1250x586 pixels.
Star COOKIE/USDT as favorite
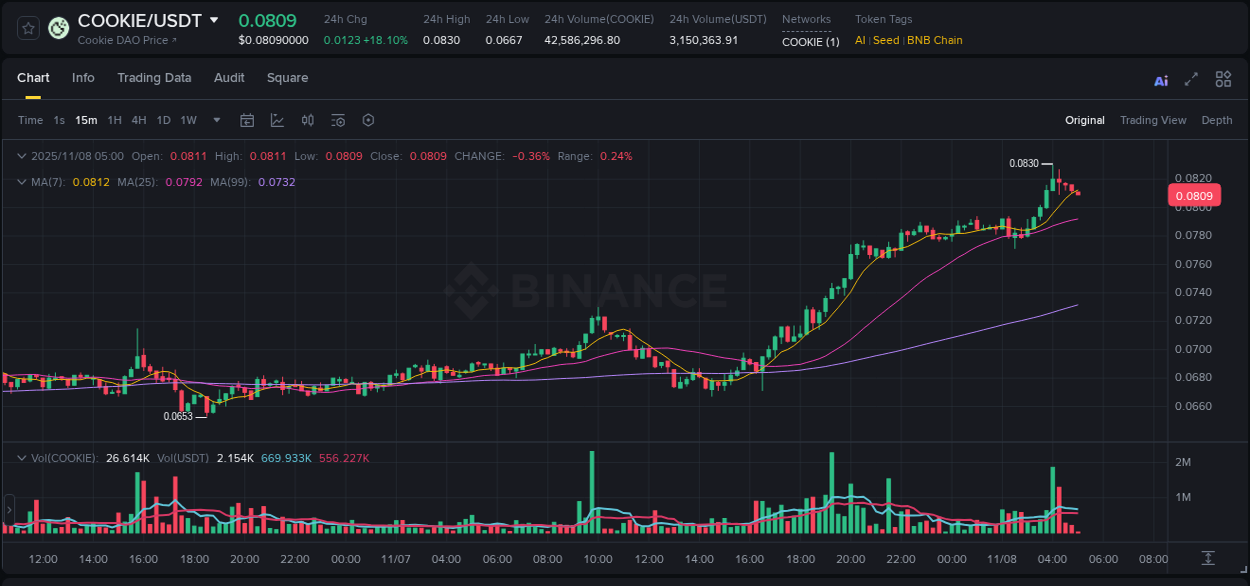27,27
